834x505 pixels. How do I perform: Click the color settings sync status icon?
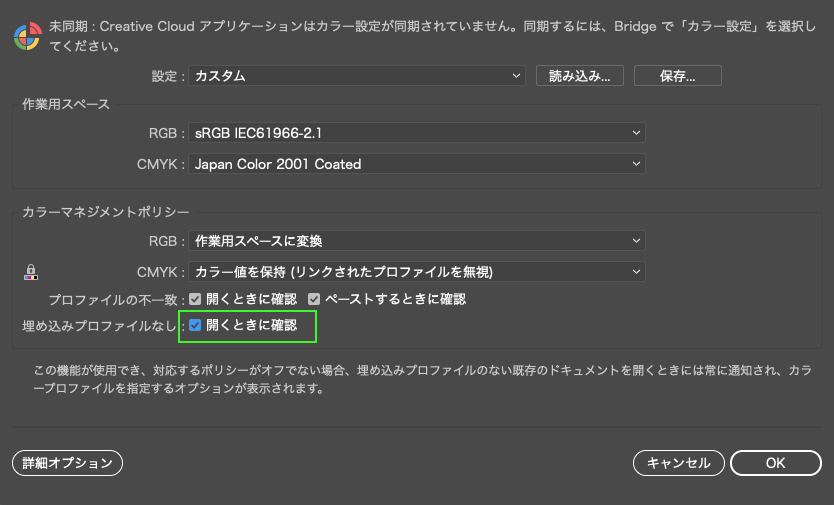click(28, 36)
